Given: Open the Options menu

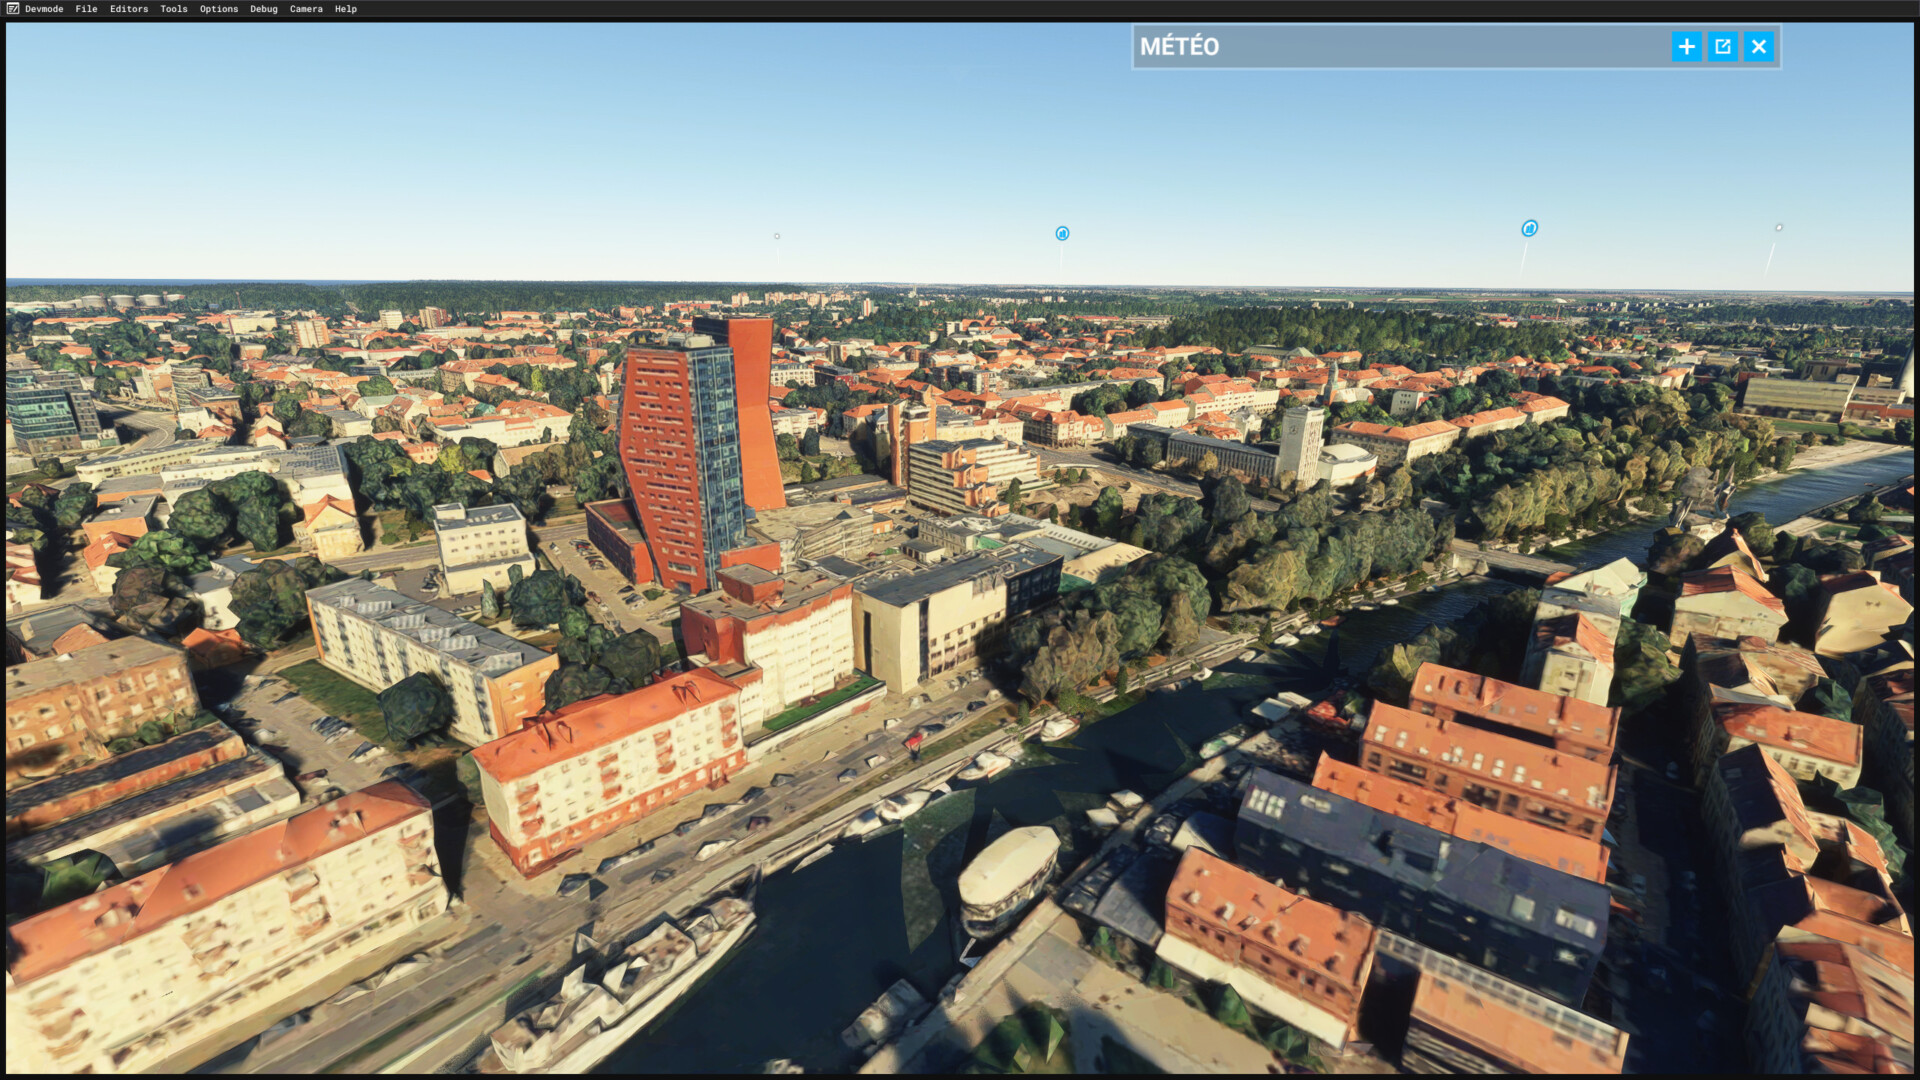Looking at the screenshot, I should pyautogui.click(x=219, y=9).
